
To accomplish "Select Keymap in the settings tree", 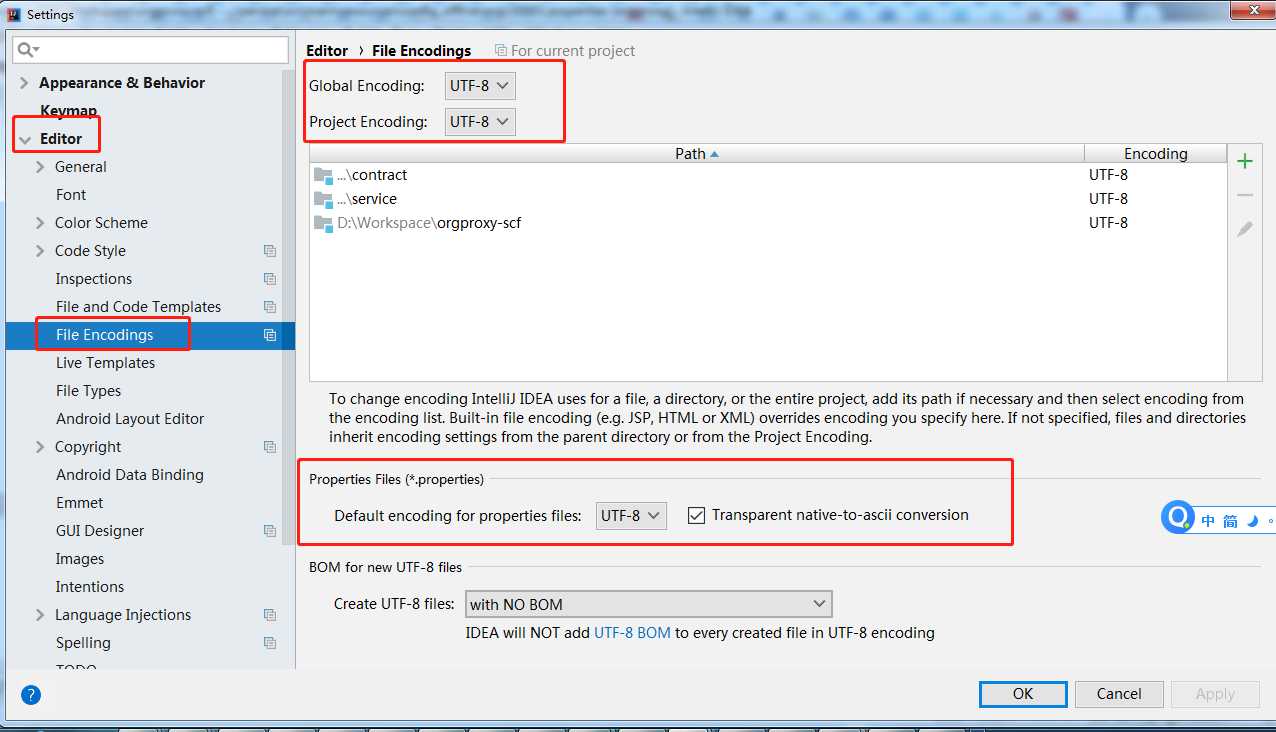I will tap(68, 111).
